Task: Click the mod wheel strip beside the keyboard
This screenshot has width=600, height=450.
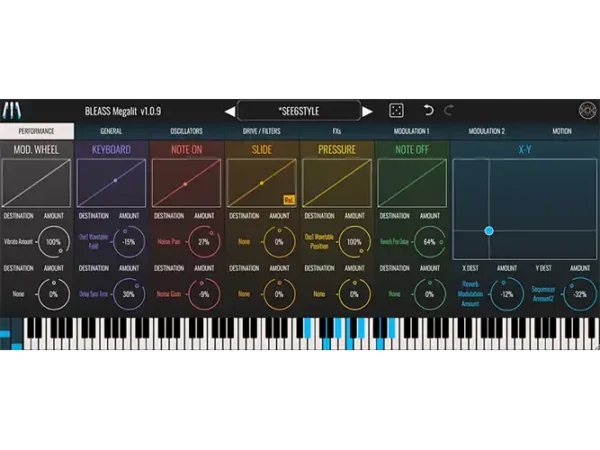Action: [x=17, y=334]
